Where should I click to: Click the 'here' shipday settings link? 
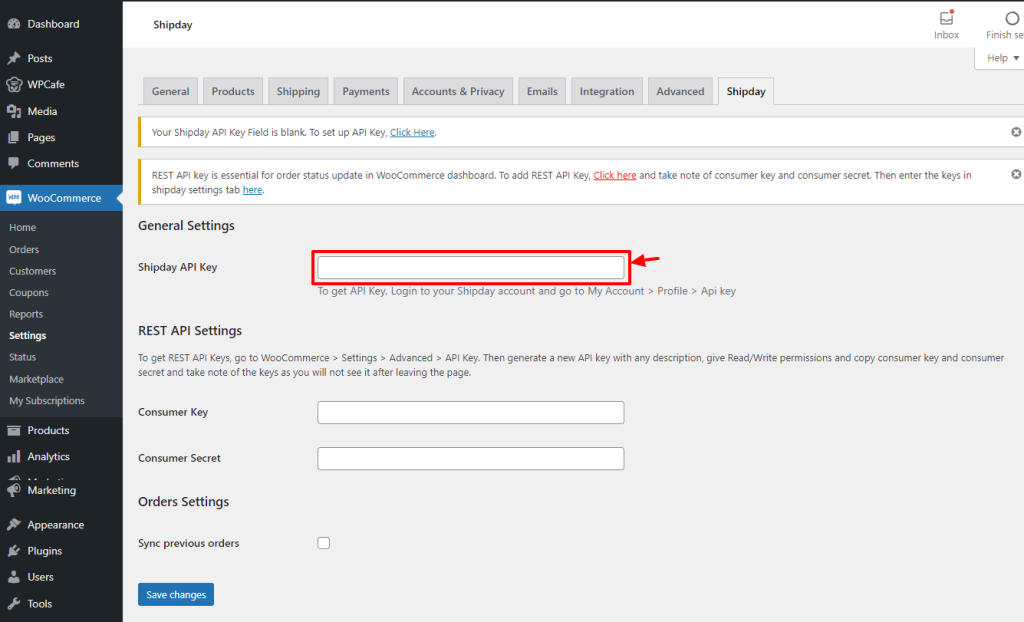252,189
